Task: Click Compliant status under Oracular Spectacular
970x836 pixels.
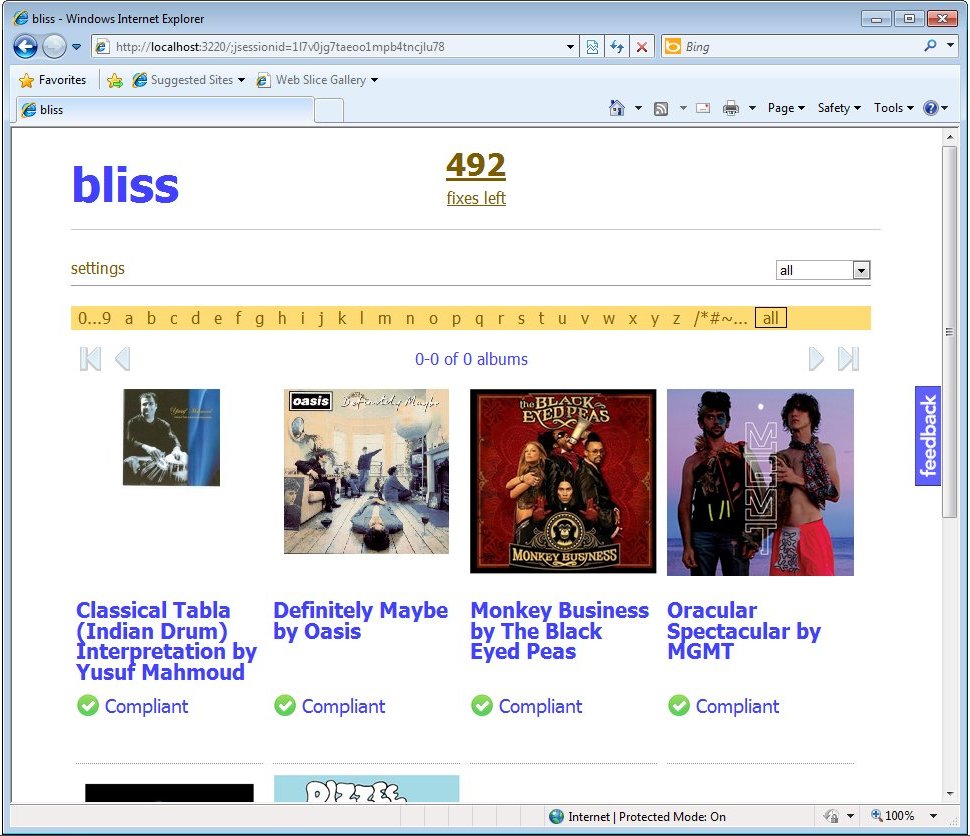Action: [x=723, y=706]
